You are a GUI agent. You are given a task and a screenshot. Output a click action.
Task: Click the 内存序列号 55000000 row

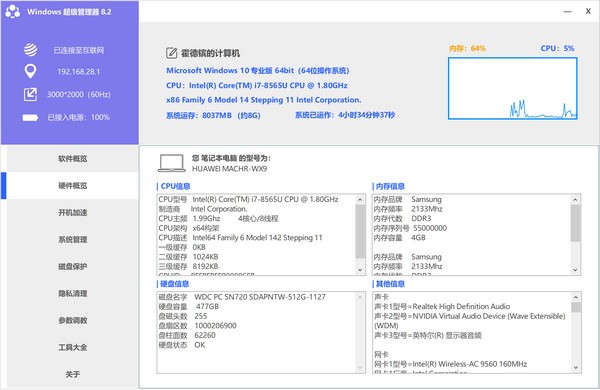click(410, 228)
